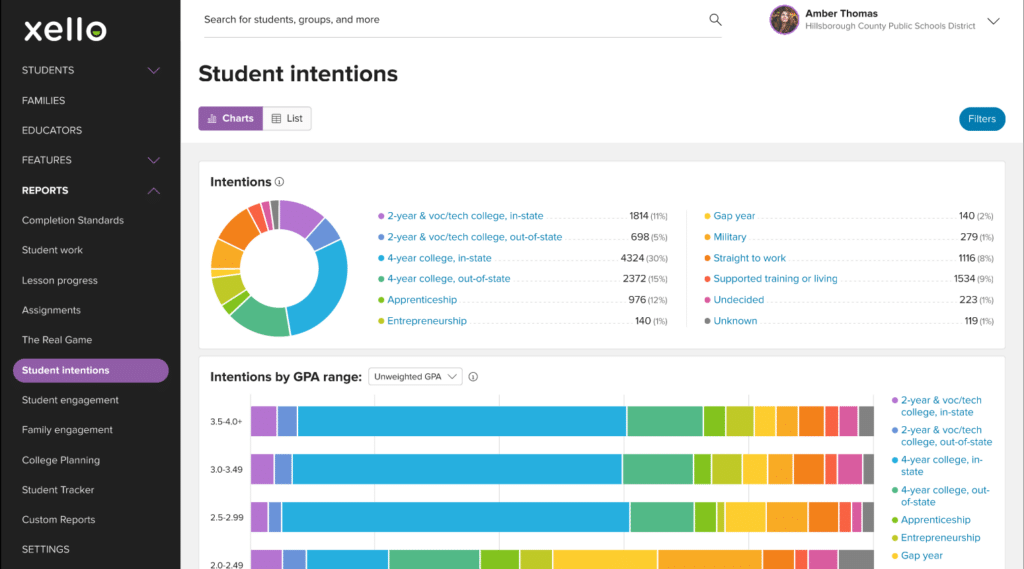Expand the user account chevron
1024x569 pixels.
tap(993, 21)
